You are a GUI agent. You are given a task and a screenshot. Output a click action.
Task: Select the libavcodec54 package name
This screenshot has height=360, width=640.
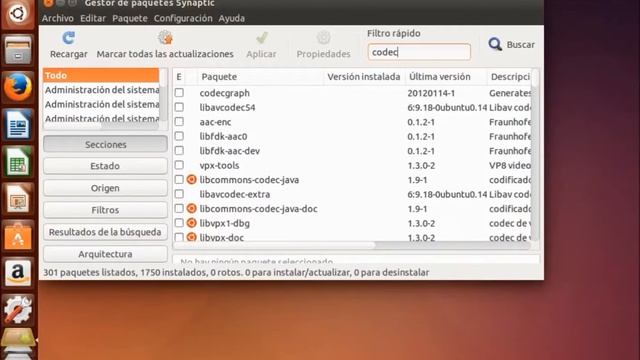coord(227,107)
